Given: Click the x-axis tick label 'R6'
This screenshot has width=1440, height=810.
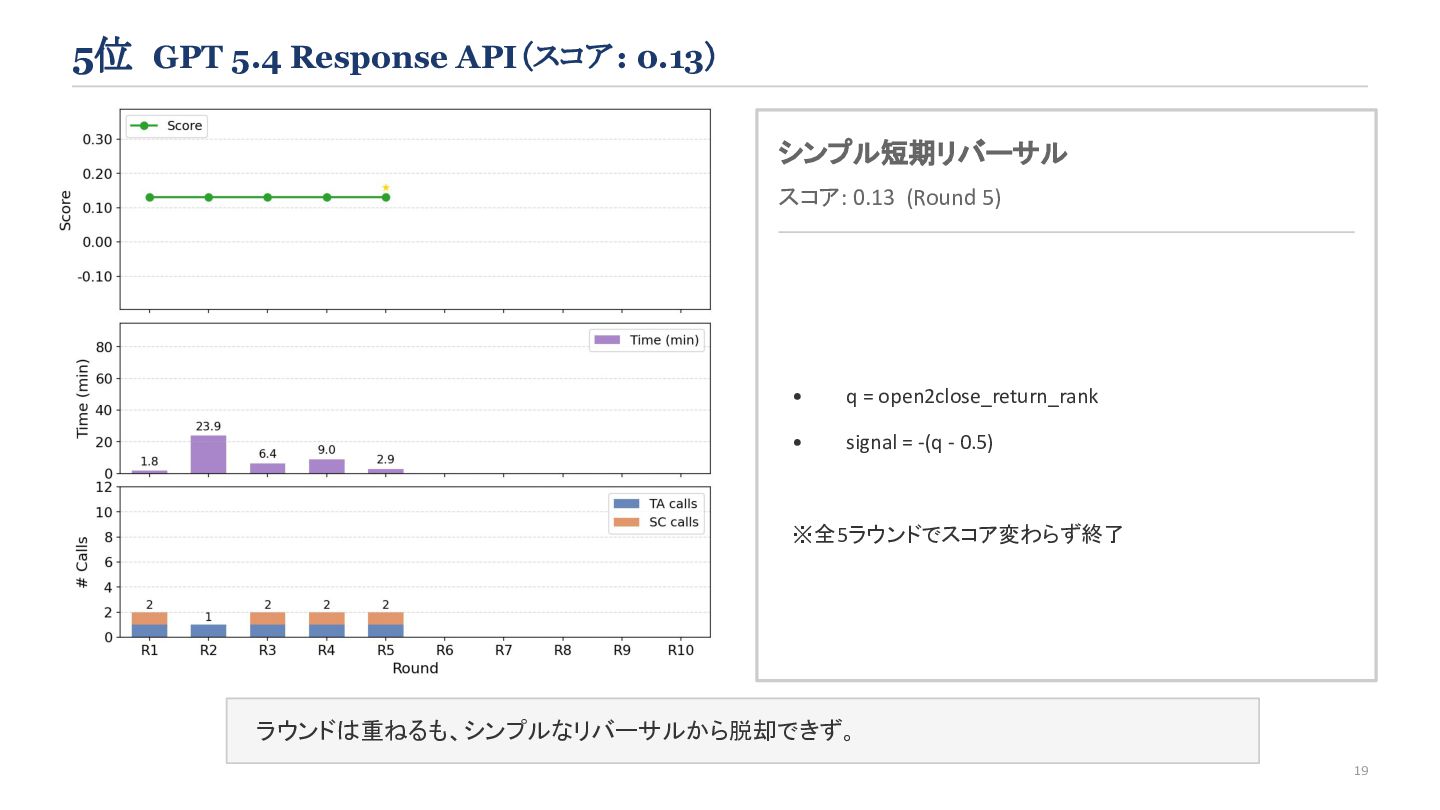Looking at the screenshot, I should point(445,650).
